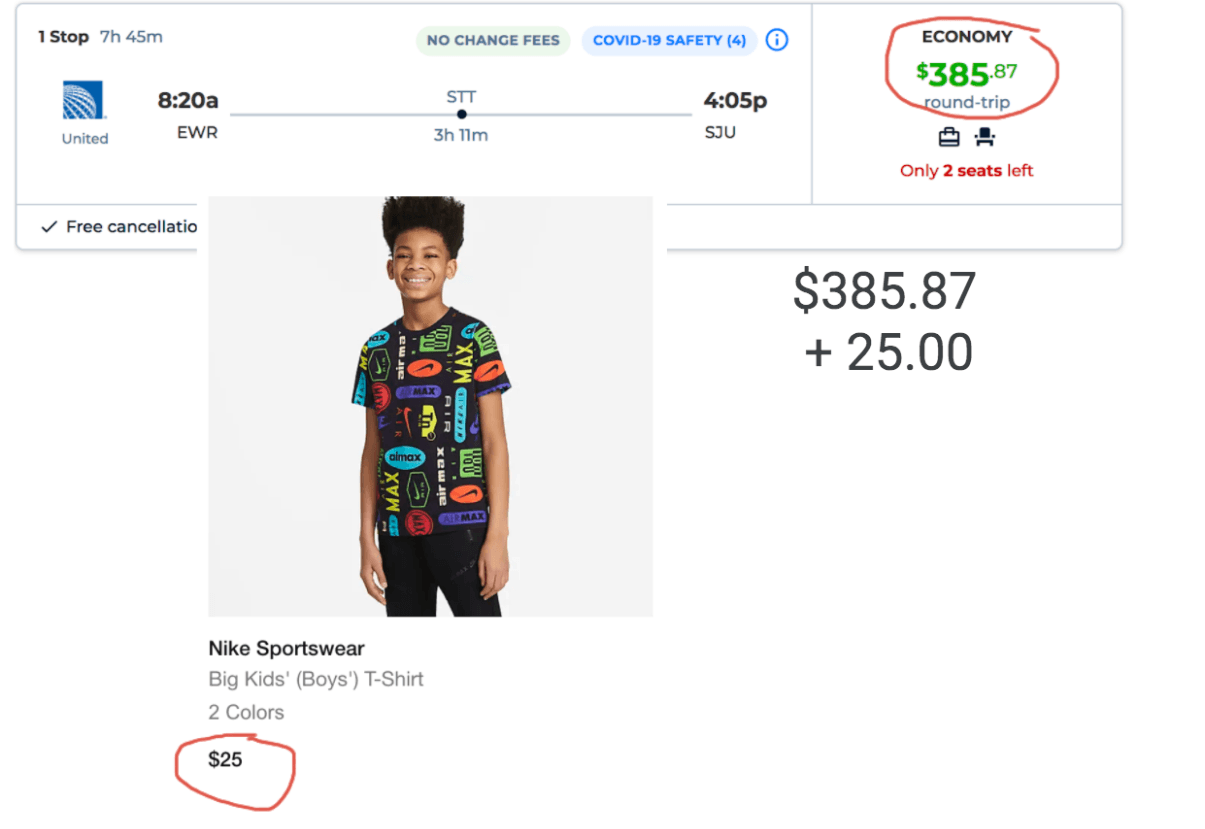Click the Free cancellation checkmark
The image size is (1205, 829).
pyautogui.click(x=49, y=227)
